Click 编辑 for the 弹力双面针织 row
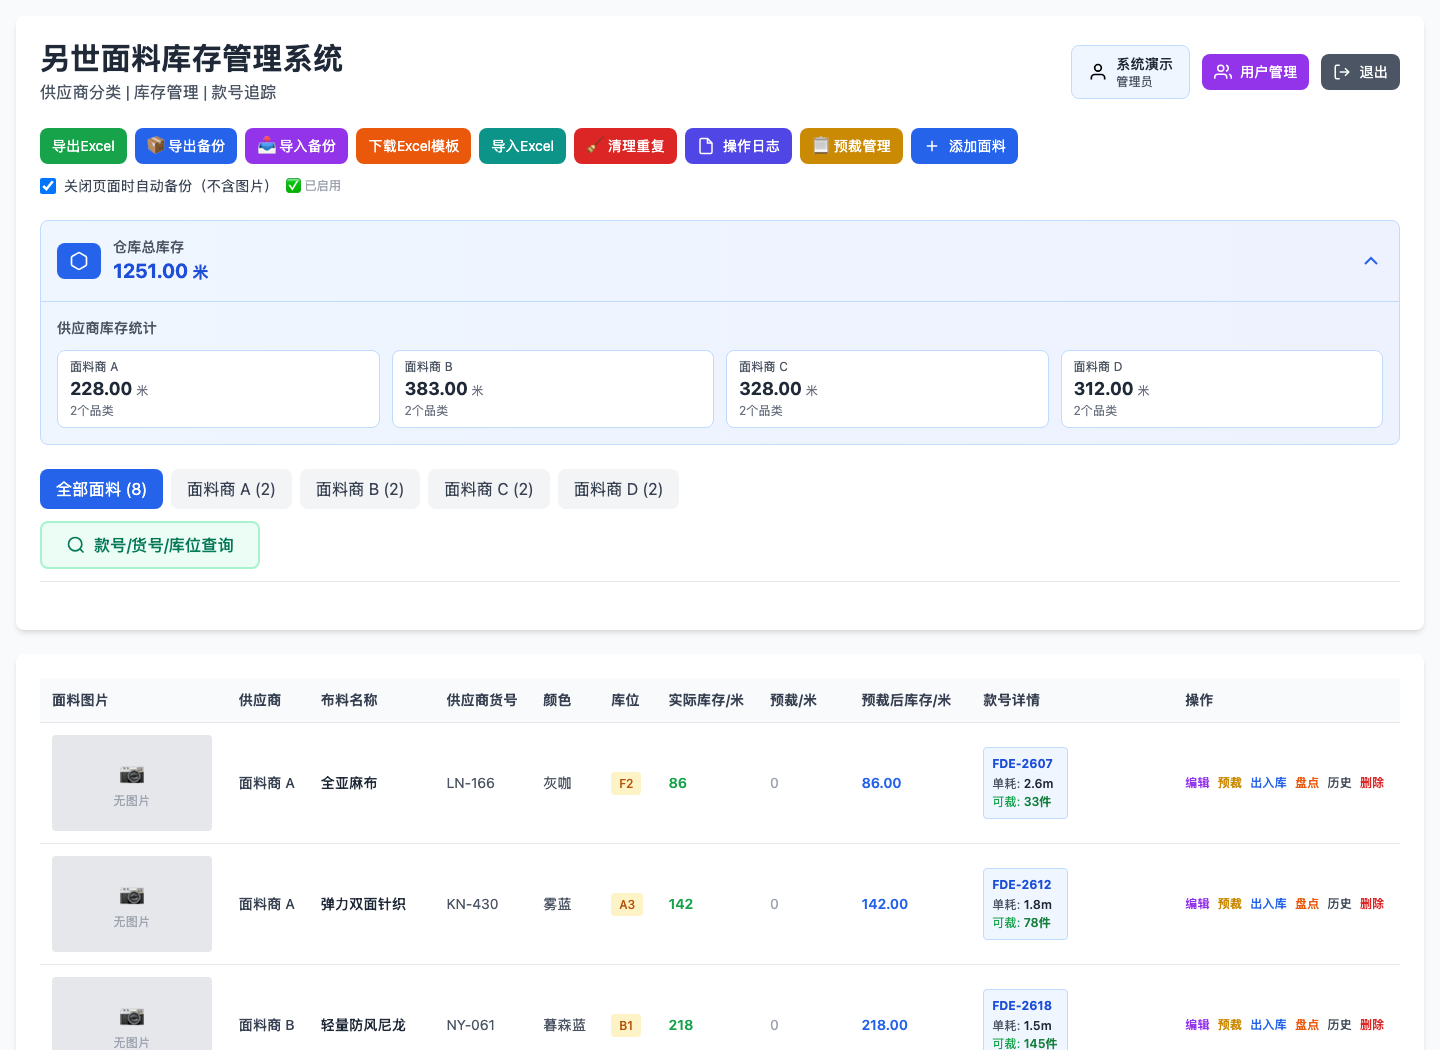 click(x=1197, y=904)
